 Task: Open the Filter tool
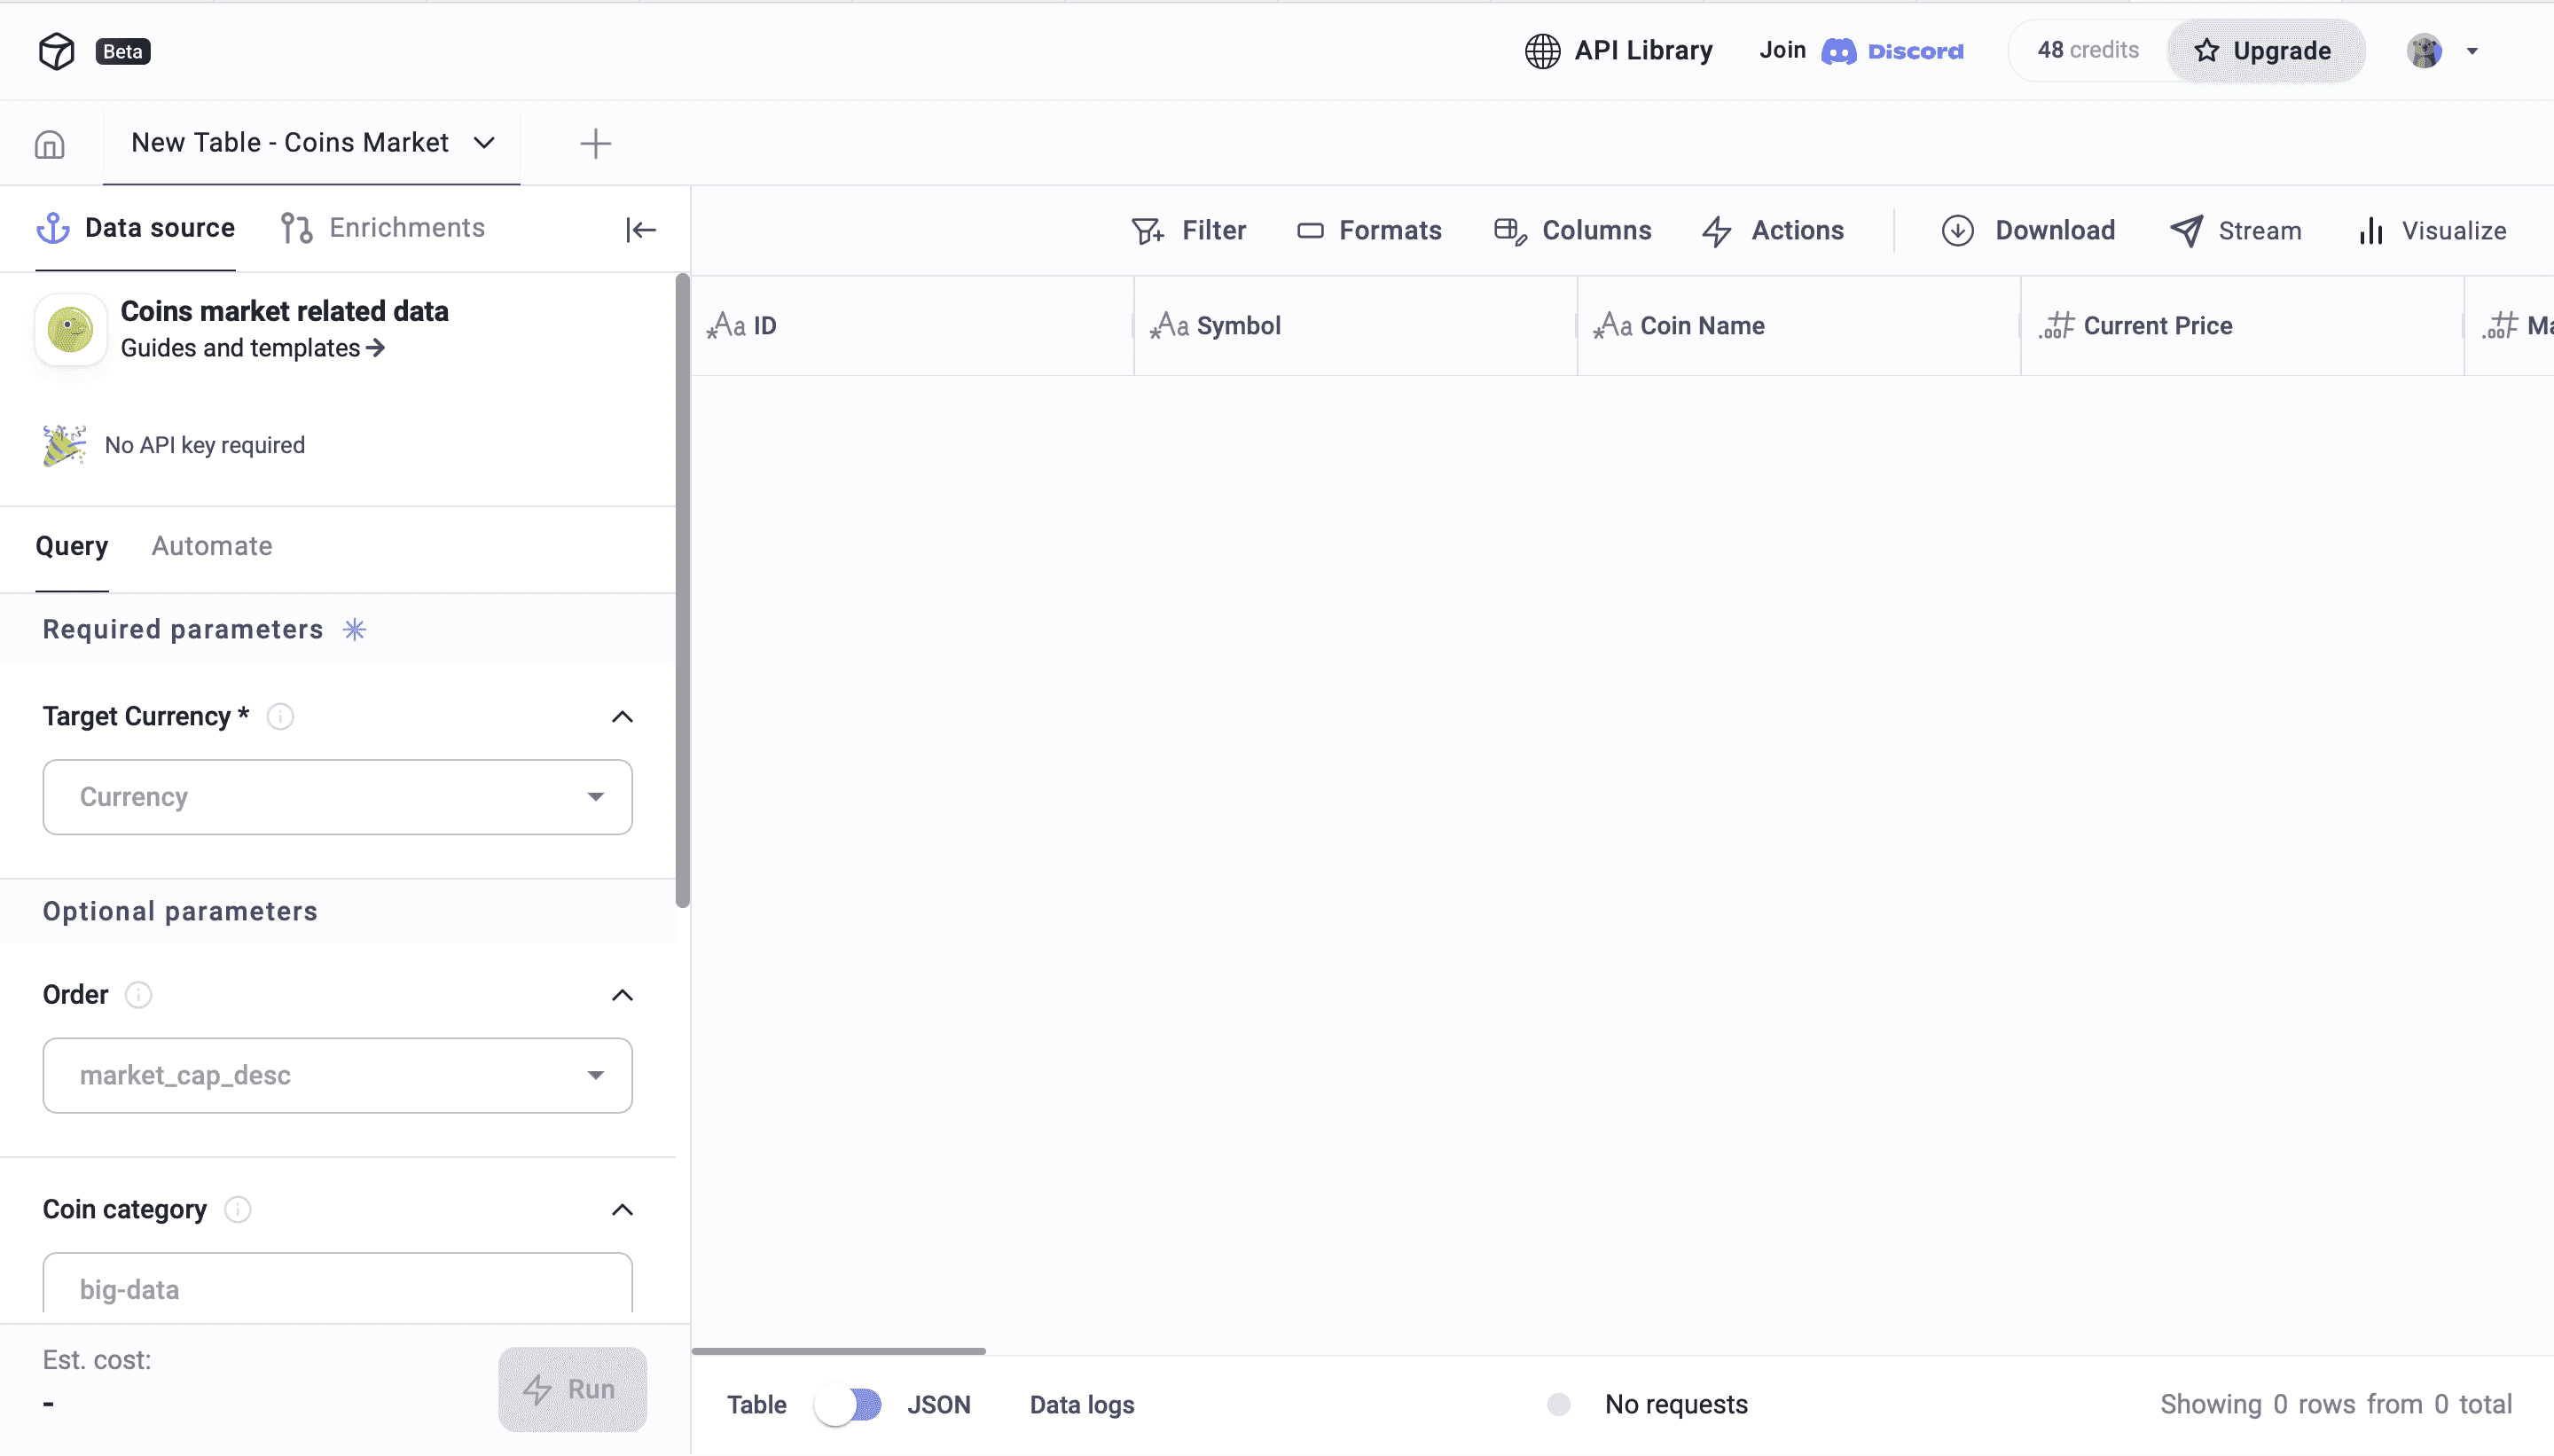pyautogui.click(x=1188, y=231)
